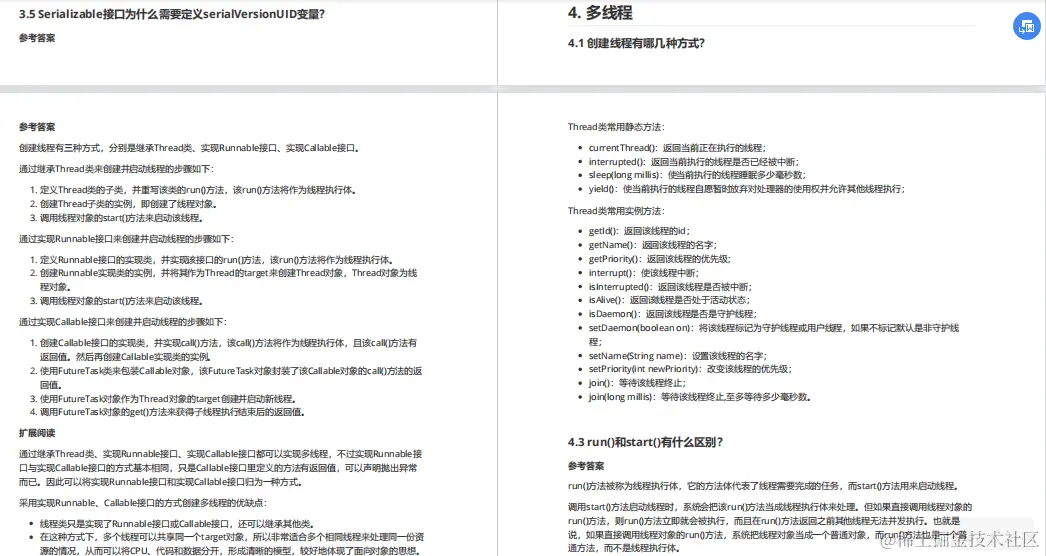Viewport: 1046px width, 556px height.
Task: Click line '通过实现Runnable接口来创建并启动线程的步骤如下:'
Action: pos(126,239)
